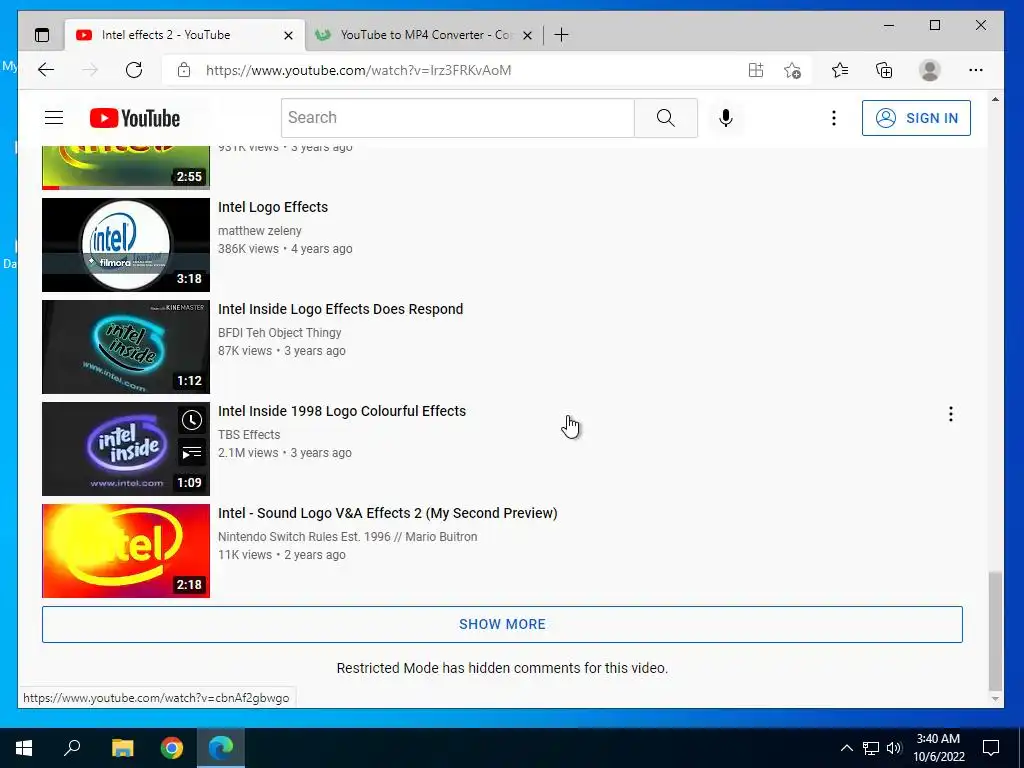
Task: Open Intel Logo Effects video thumbnail
Action: click(126, 245)
